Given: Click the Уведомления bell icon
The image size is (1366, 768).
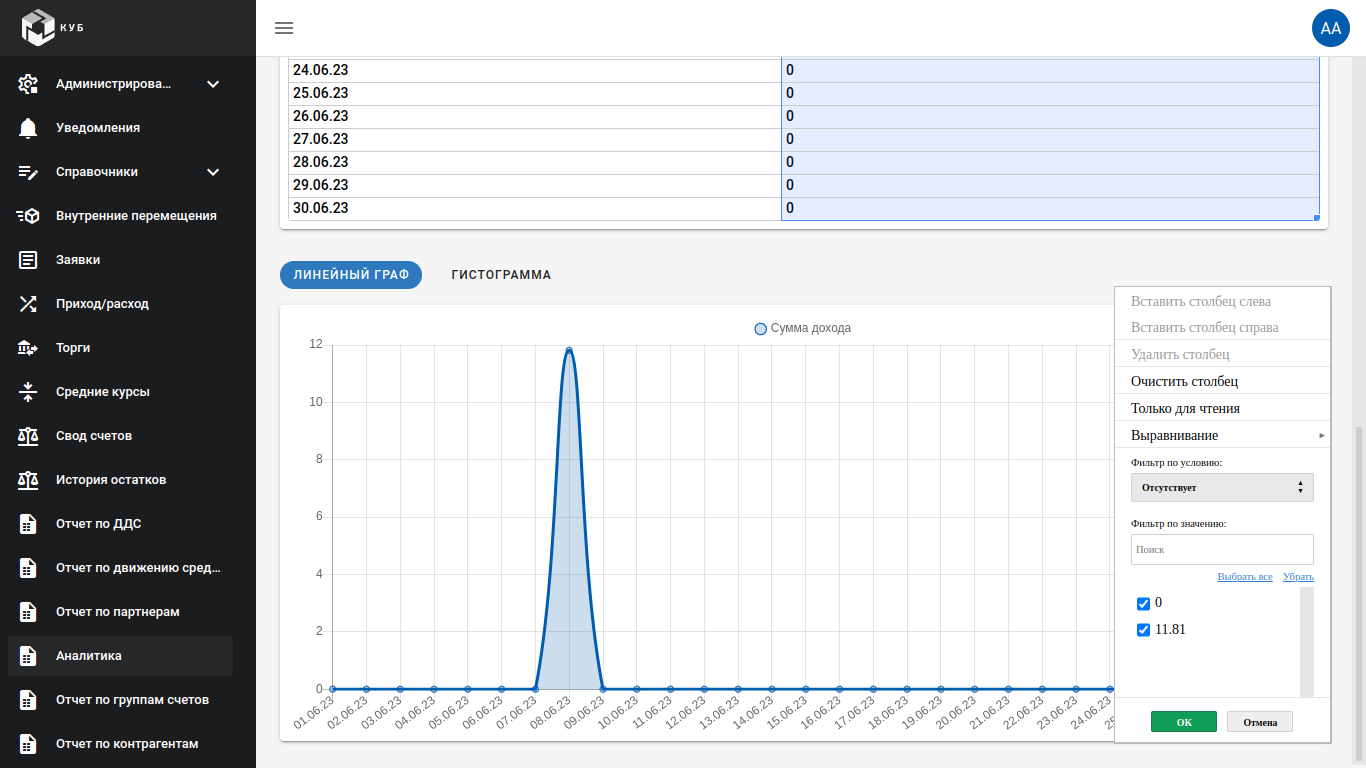Looking at the screenshot, I should click(x=28, y=128).
